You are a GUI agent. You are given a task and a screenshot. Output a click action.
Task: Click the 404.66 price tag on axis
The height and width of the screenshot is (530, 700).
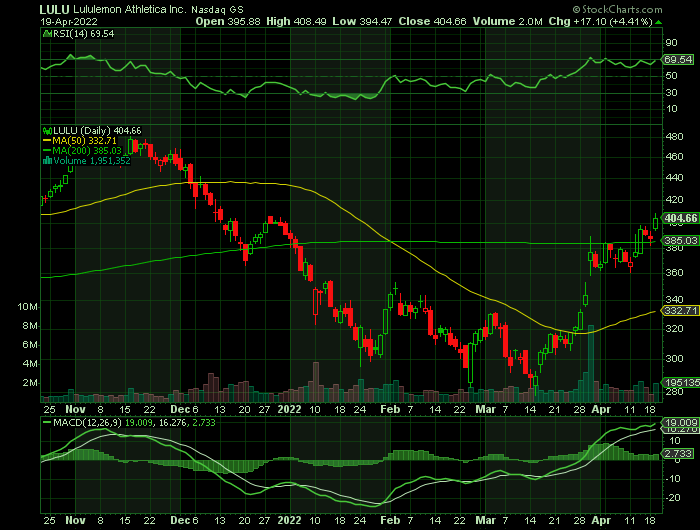point(680,218)
